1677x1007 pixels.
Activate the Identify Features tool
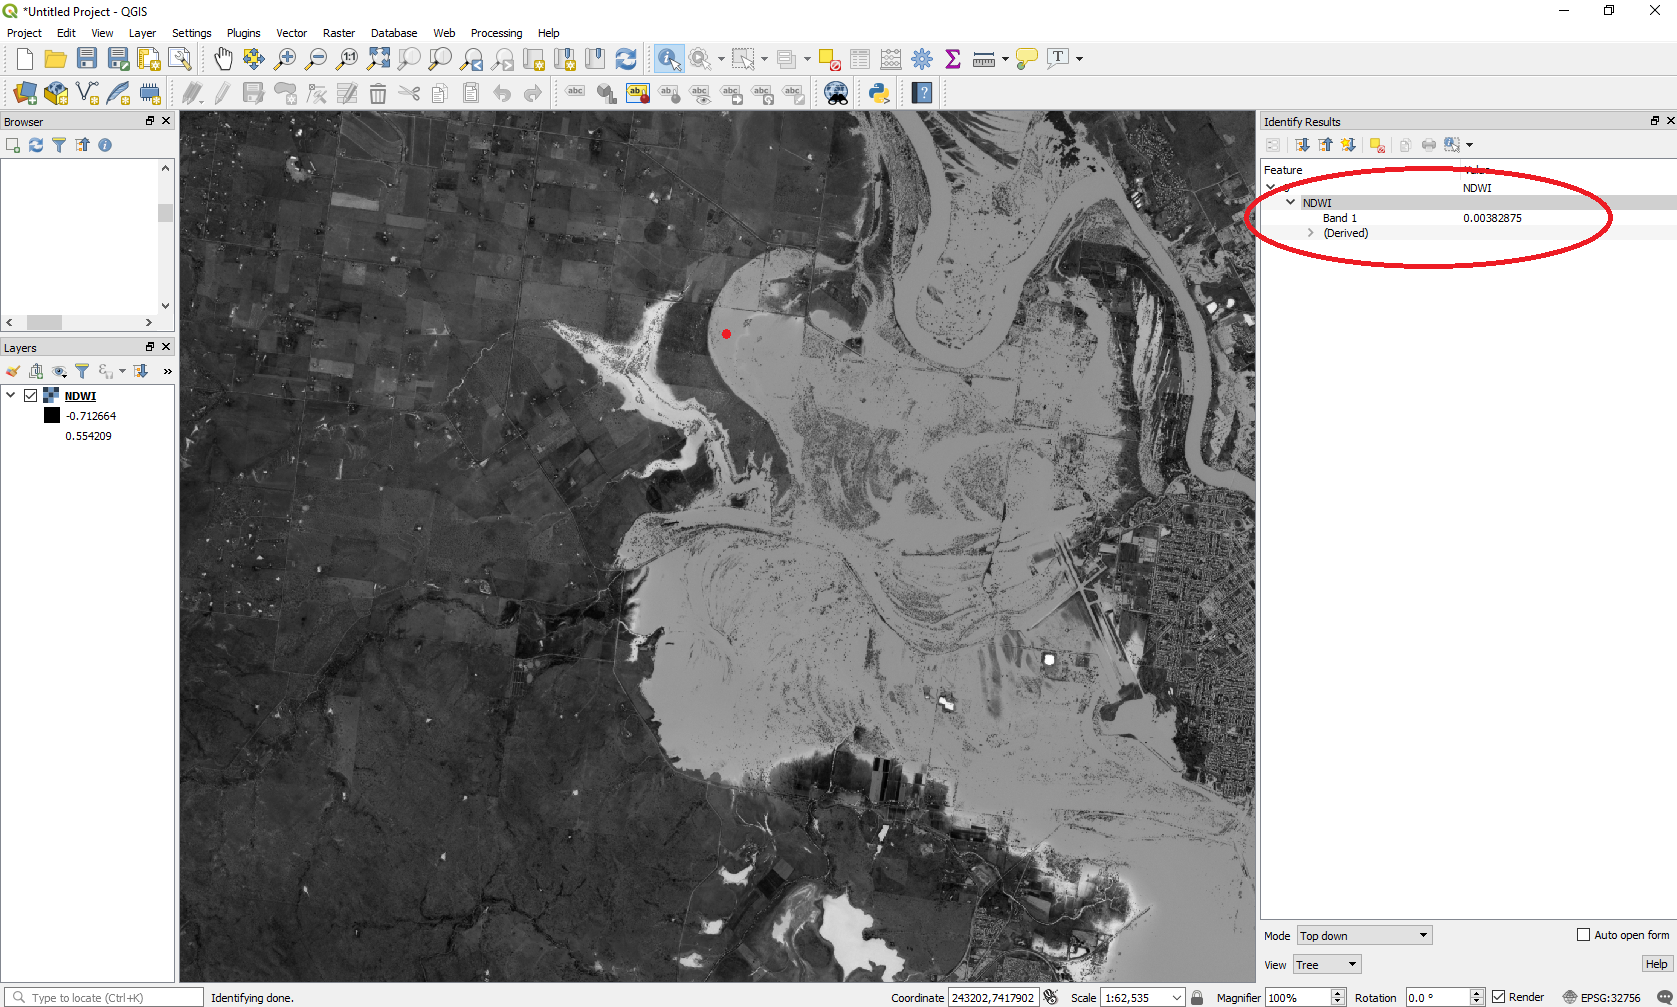click(x=668, y=59)
